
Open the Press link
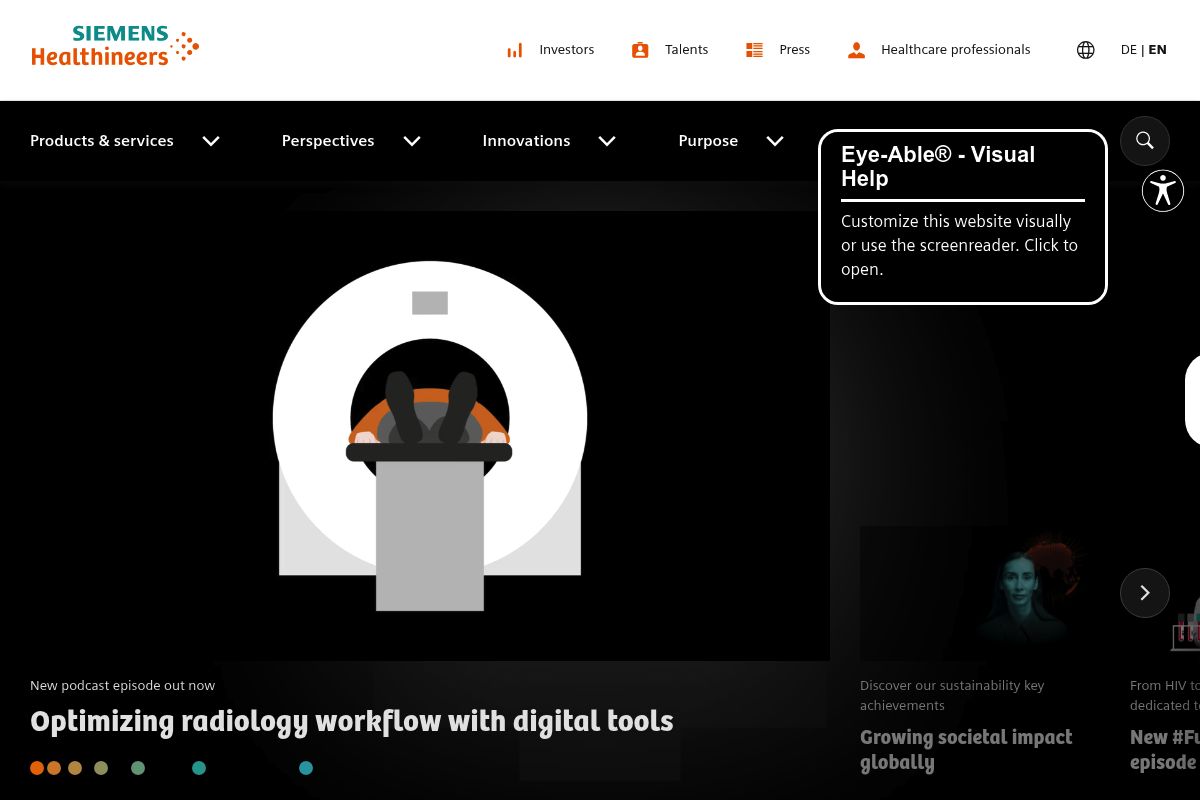(x=795, y=50)
